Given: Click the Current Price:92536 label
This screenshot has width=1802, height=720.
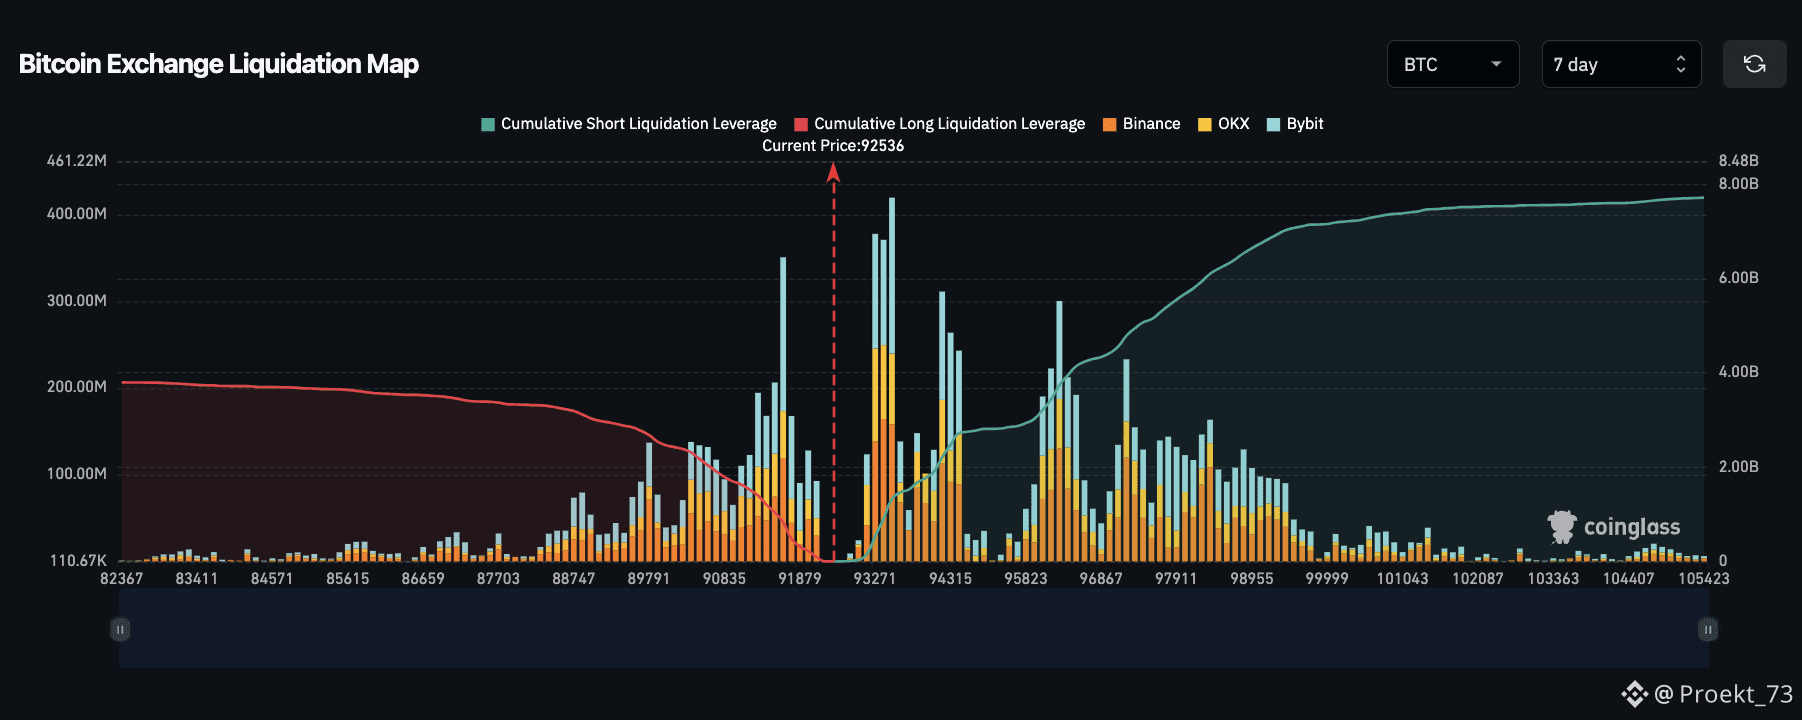Looking at the screenshot, I should 833,146.
